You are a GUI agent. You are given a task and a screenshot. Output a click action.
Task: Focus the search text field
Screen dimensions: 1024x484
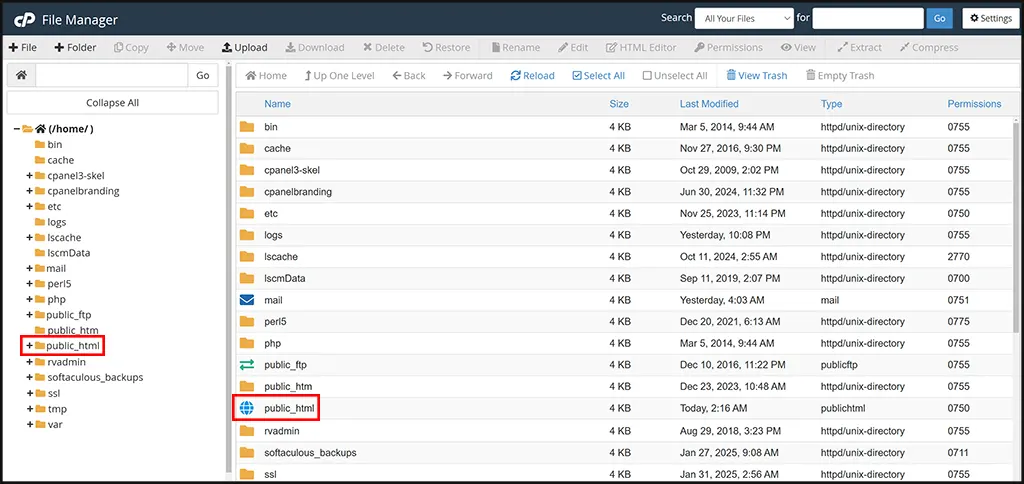coord(868,18)
